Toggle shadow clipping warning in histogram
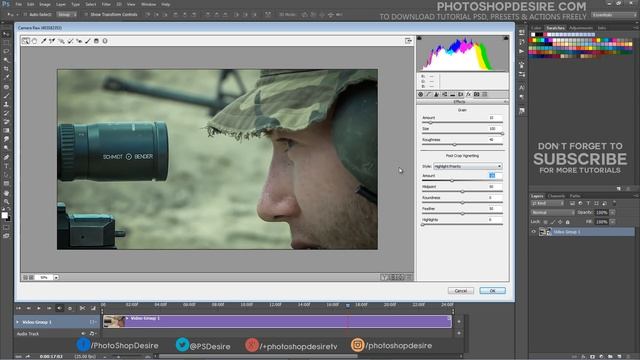 [419, 38]
